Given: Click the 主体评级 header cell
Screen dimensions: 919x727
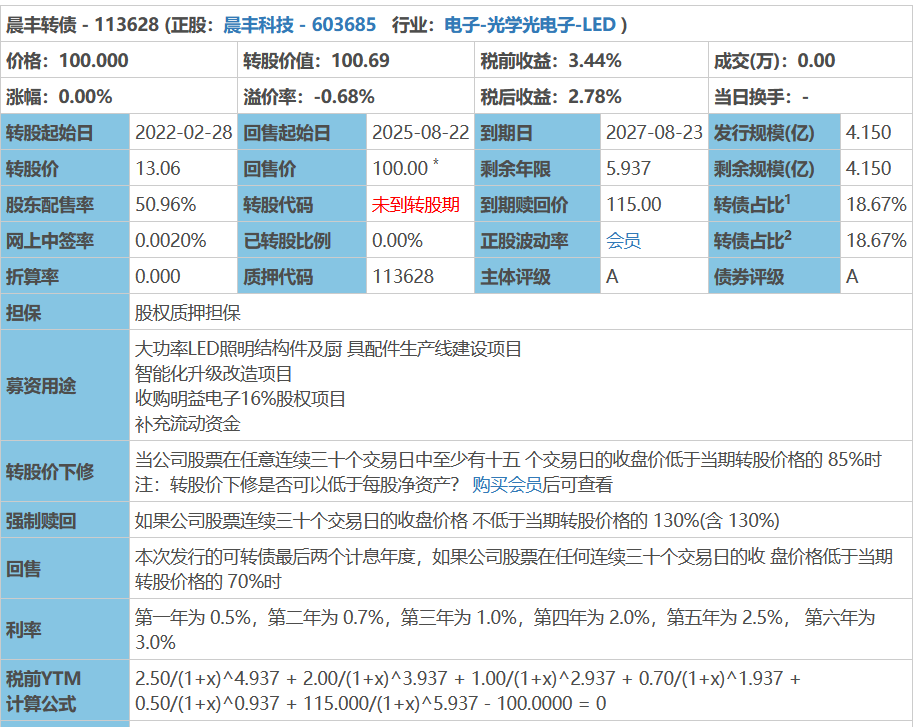Looking at the screenshot, I should point(537,276).
